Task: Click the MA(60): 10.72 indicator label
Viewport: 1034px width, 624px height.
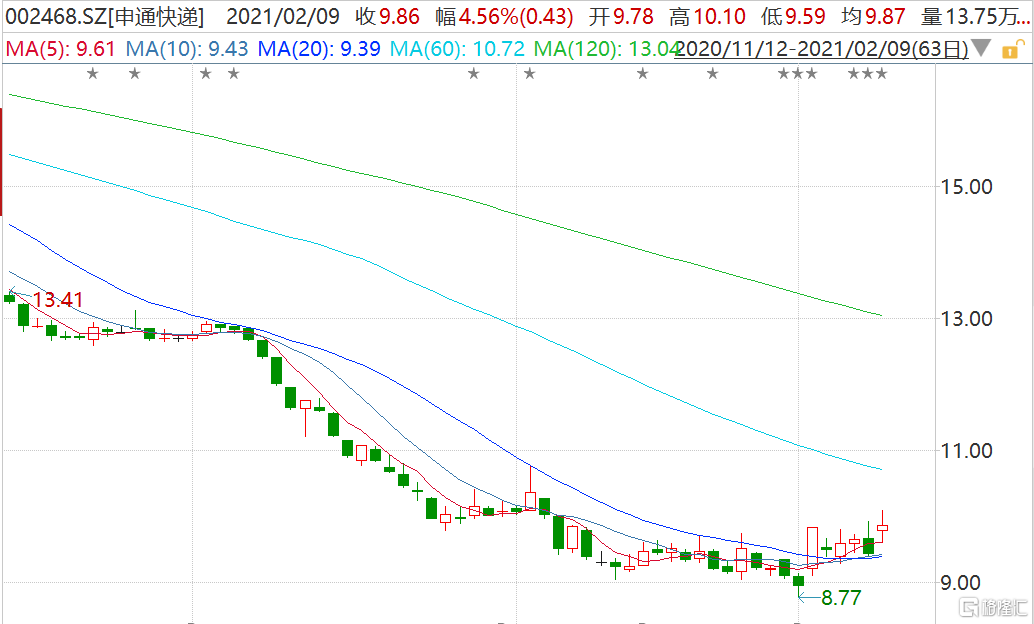Action: tap(458, 49)
